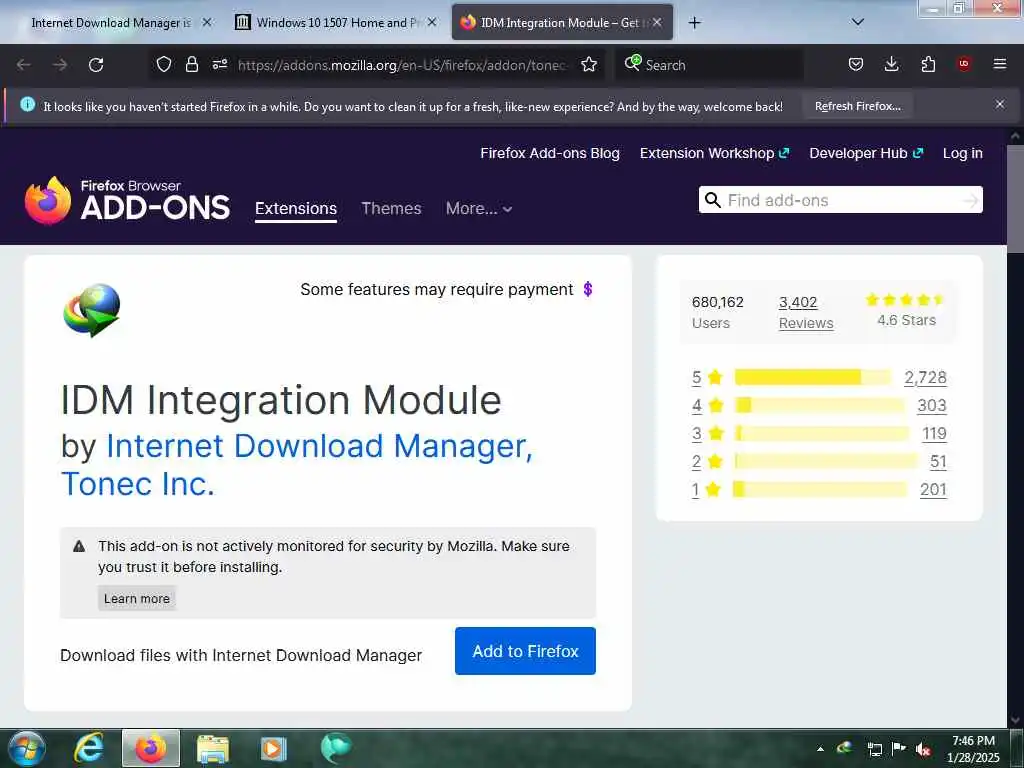Submit add-on search arrow button
This screenshot has height=768, width=1024.
(x=971, y=200)
